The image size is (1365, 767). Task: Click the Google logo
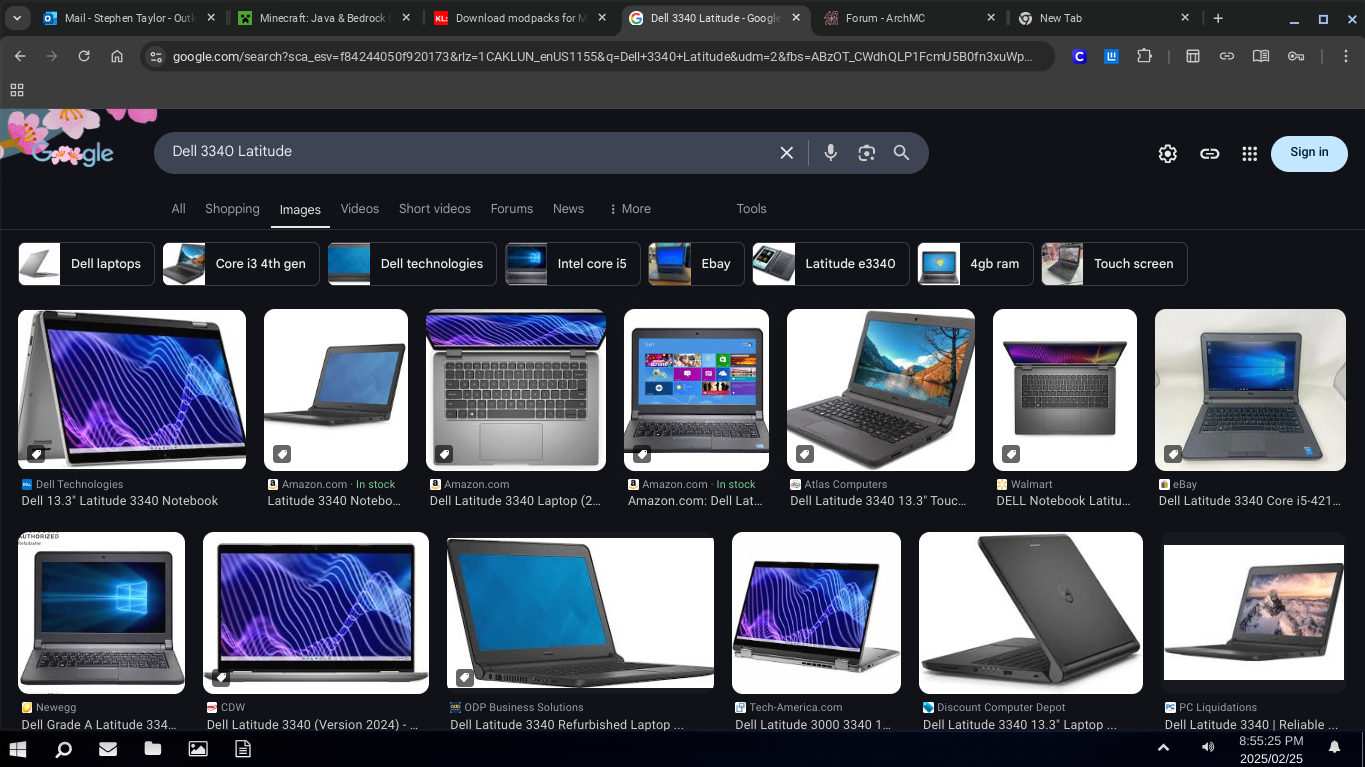tap(73, 153)
